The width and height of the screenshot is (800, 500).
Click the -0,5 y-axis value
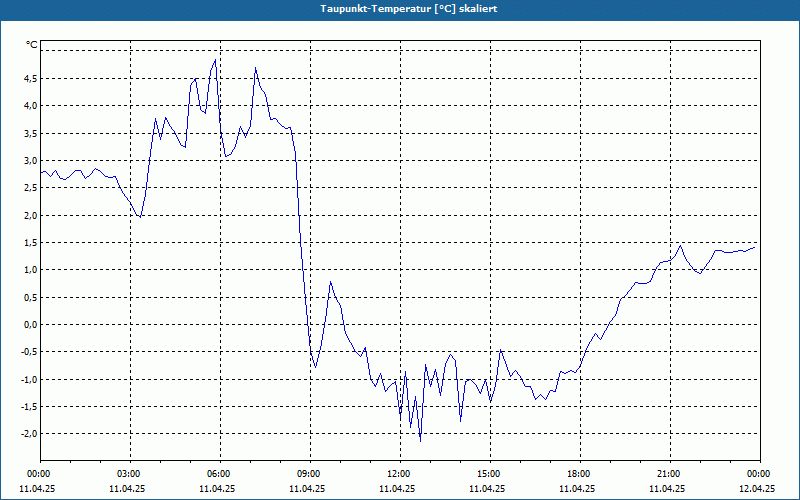click(x=28, y=352)
